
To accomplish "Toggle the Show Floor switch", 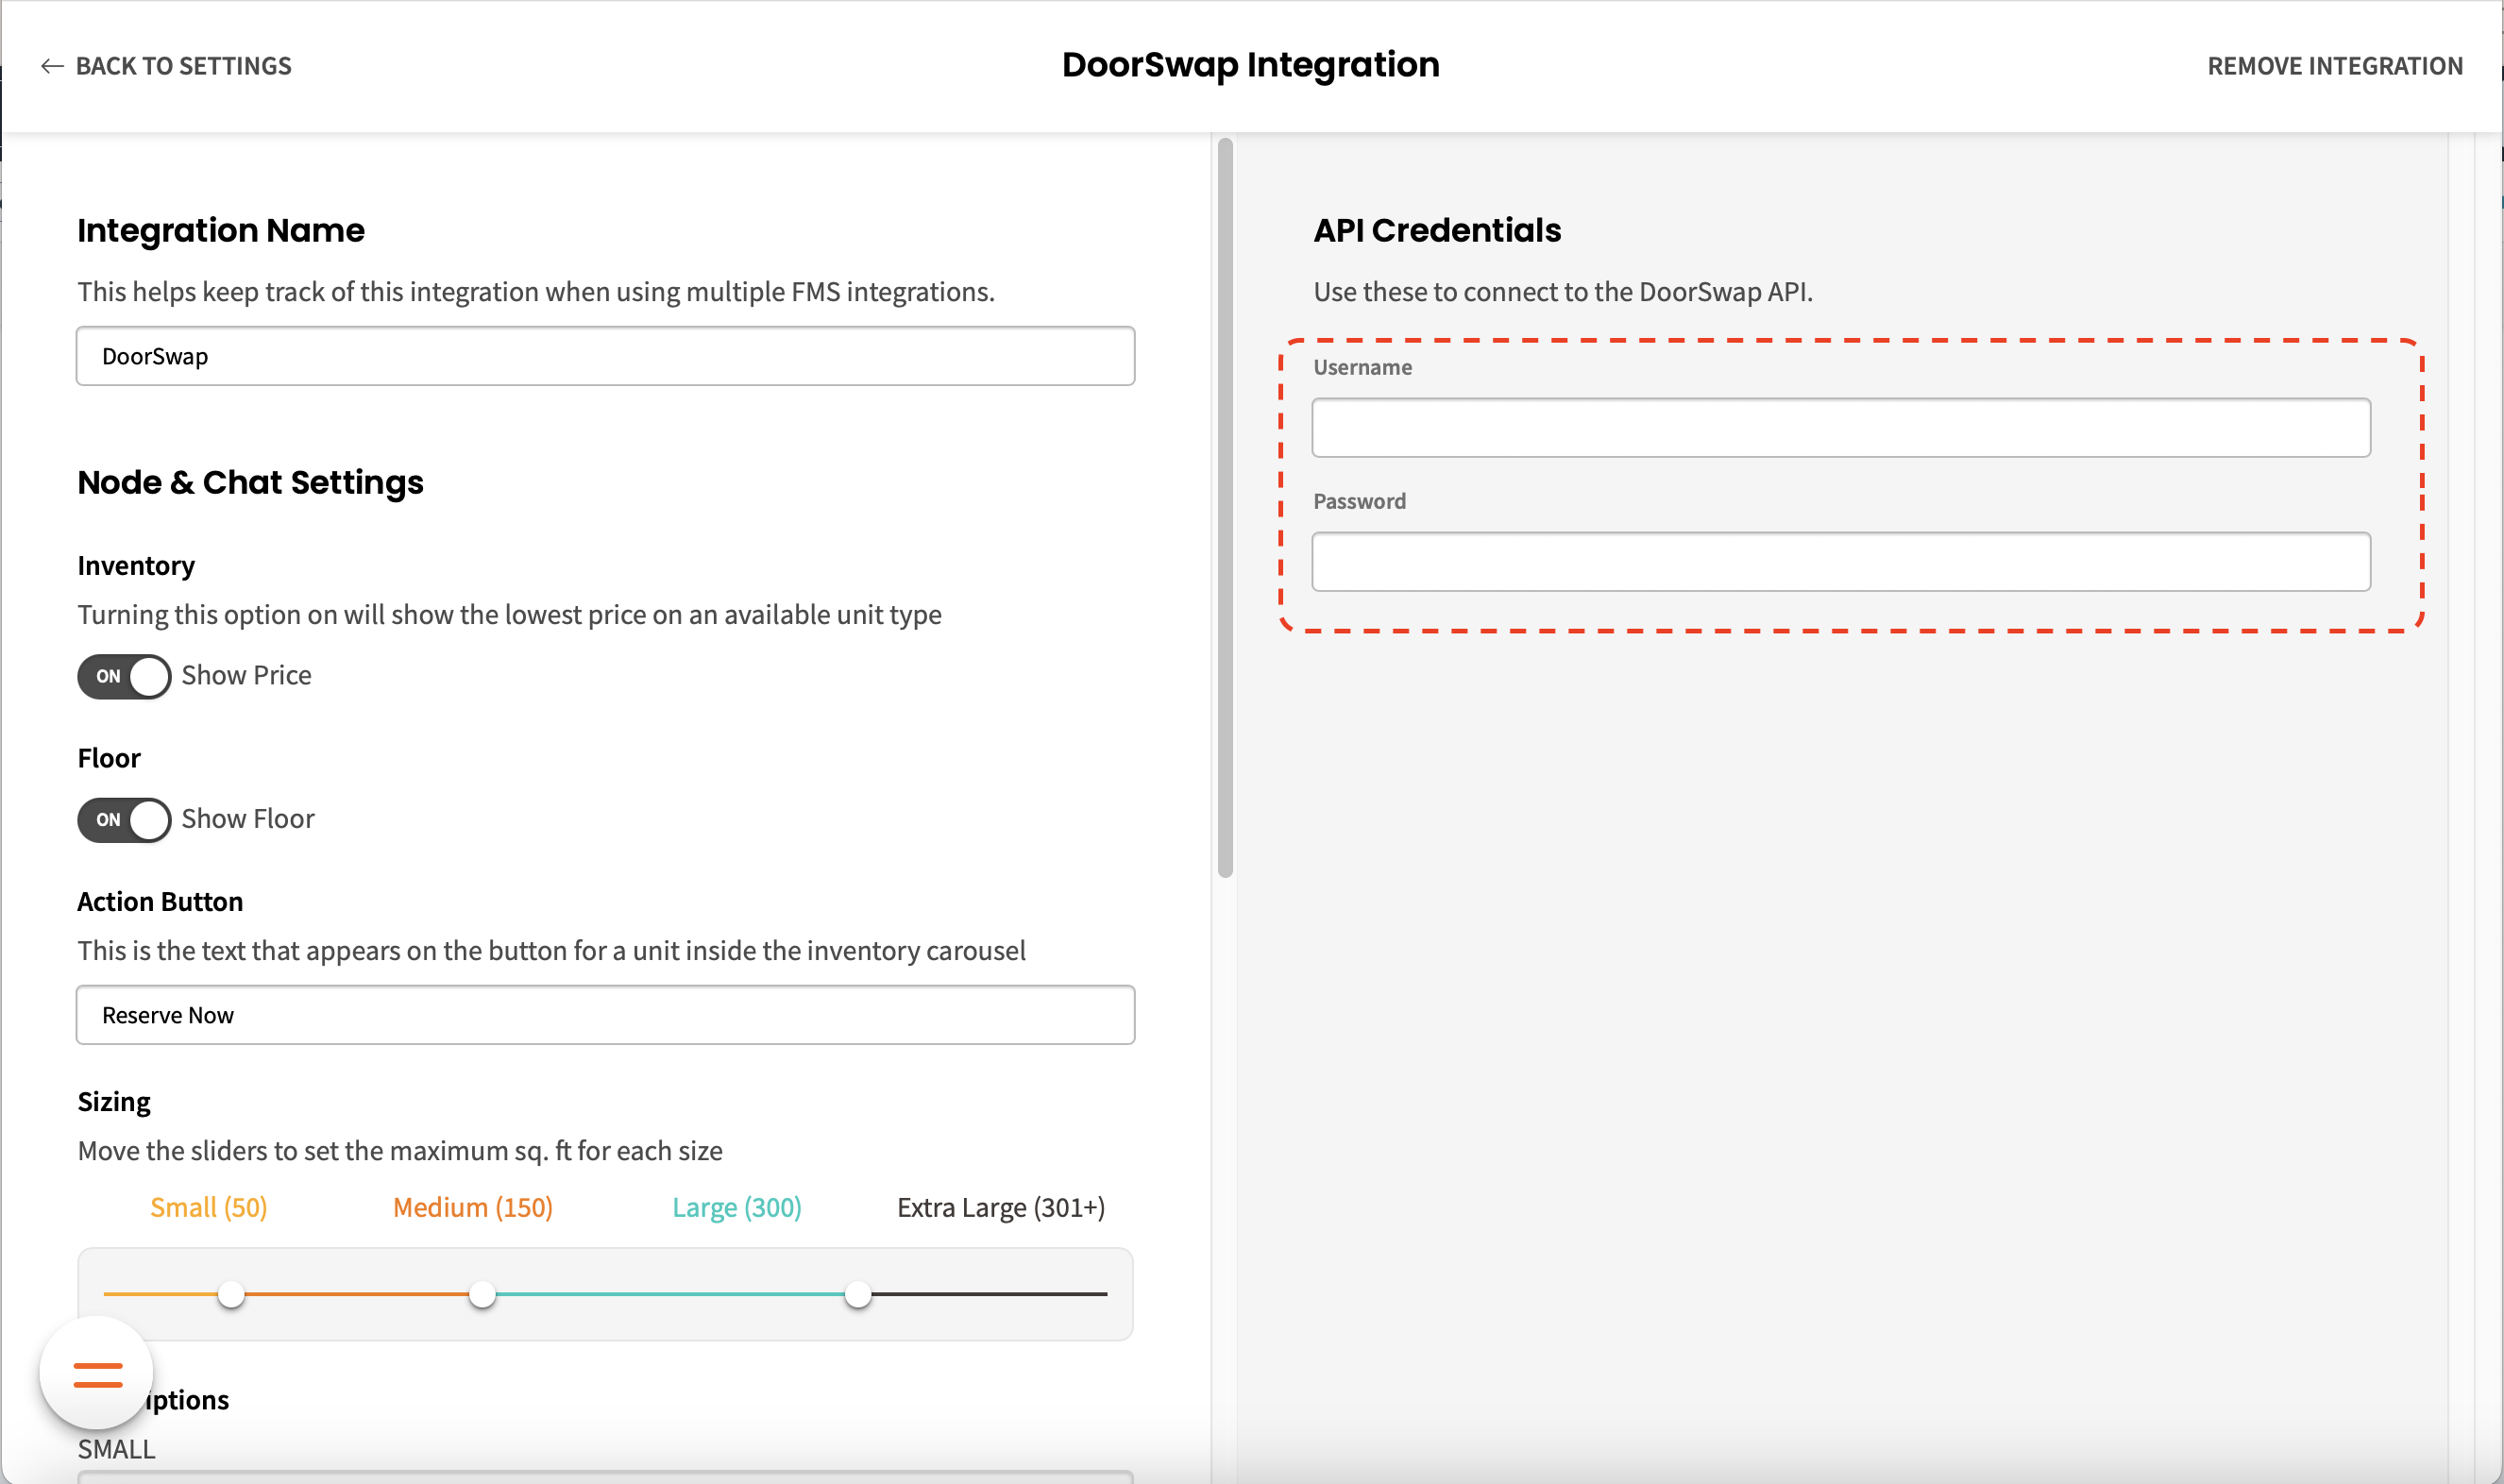I will 125,820.
